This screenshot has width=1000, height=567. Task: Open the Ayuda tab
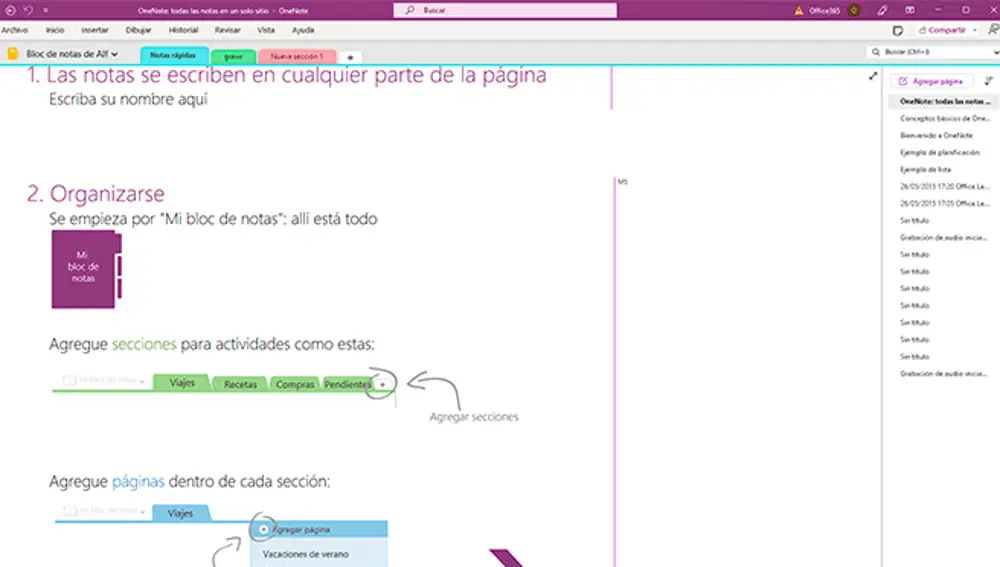click(303, 30)
